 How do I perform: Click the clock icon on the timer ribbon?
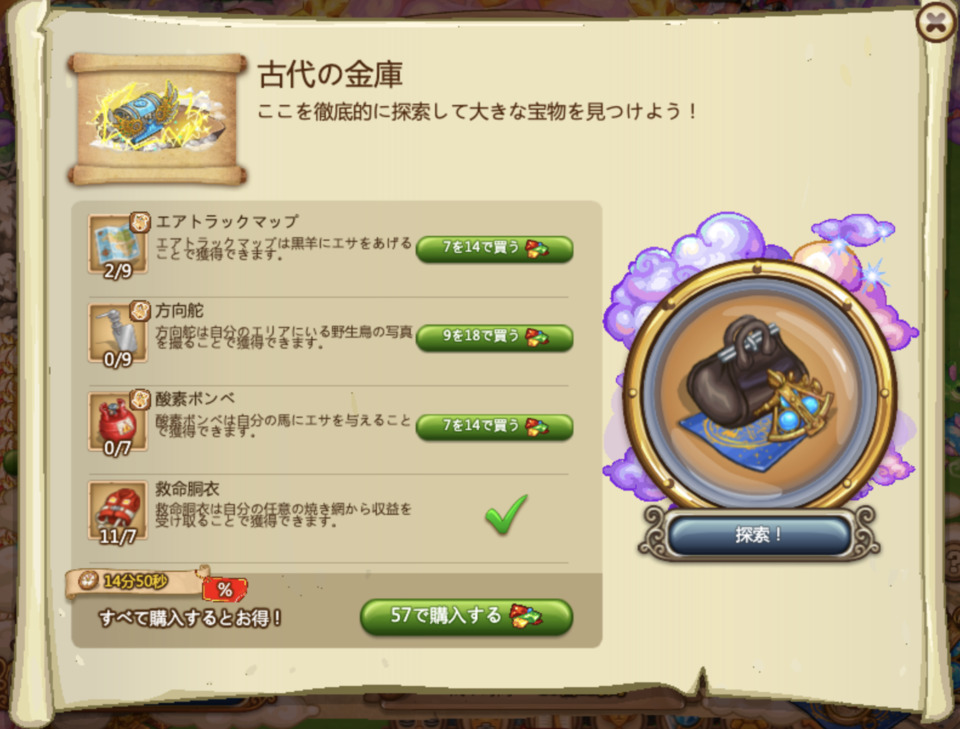pos(88,581)
